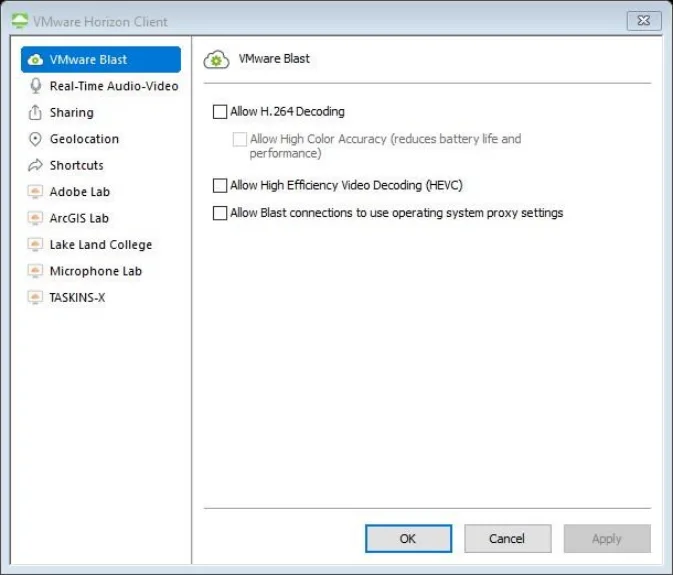Viewport: 673px width, 575px height.
Task: Click the Cancel button
Action: point(507,539)
